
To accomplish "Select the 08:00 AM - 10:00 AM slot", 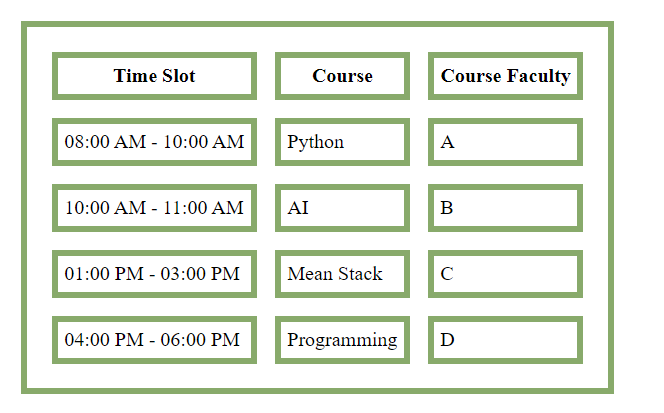I will pyautogui.click(x=154, y=142).
